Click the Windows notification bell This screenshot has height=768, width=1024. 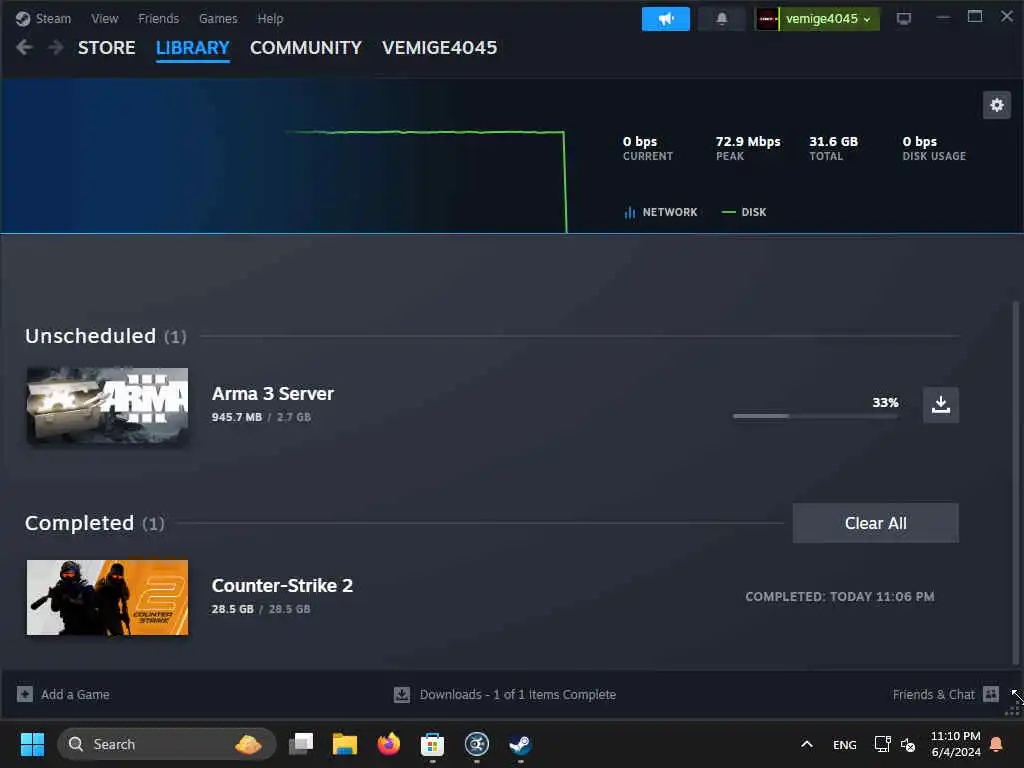point(997,744)
